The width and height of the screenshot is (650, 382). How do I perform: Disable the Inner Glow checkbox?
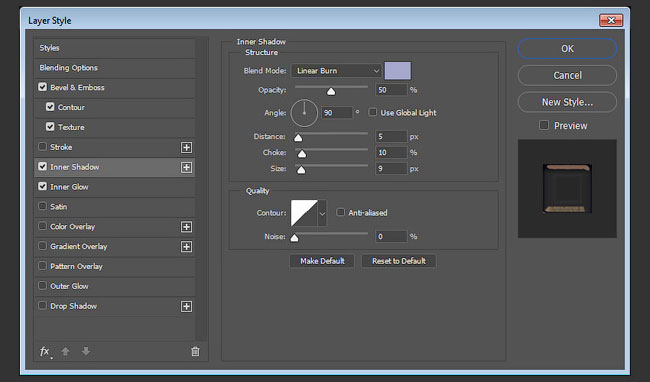point(42,186)
